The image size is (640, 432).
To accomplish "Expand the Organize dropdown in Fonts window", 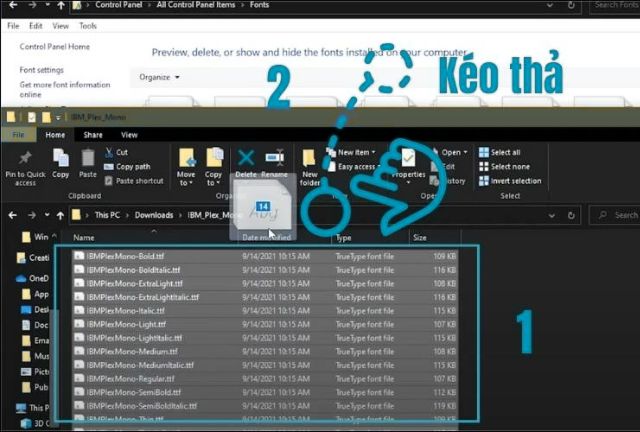I will point(160,77).
